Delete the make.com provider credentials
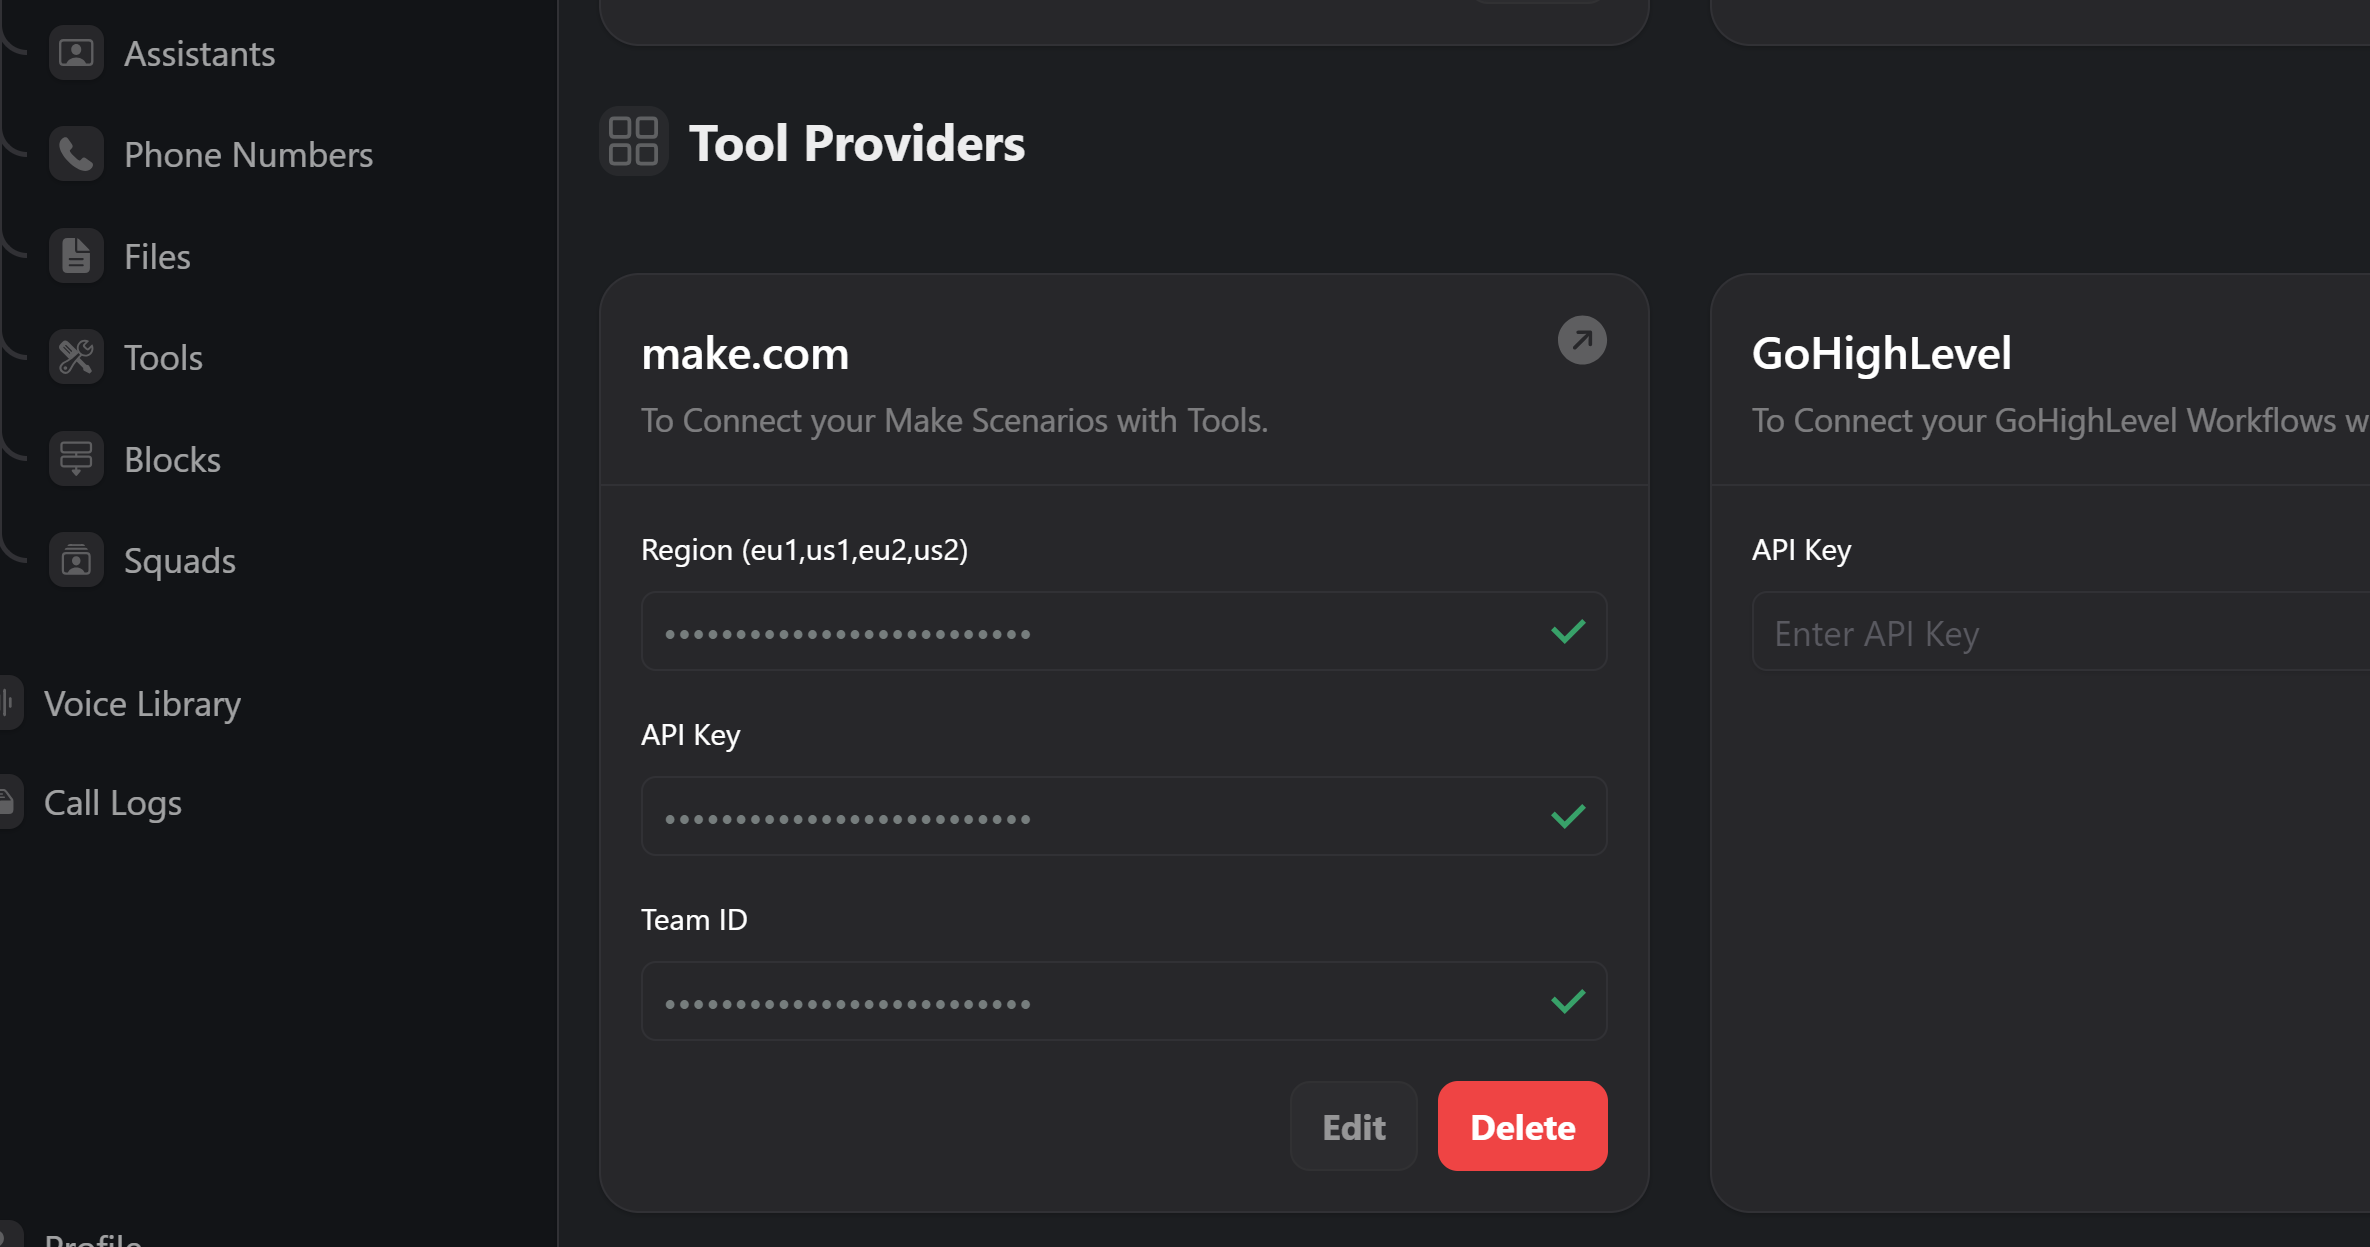The width and height of the screenshot is (2370, 1247). [1522, 1127]
